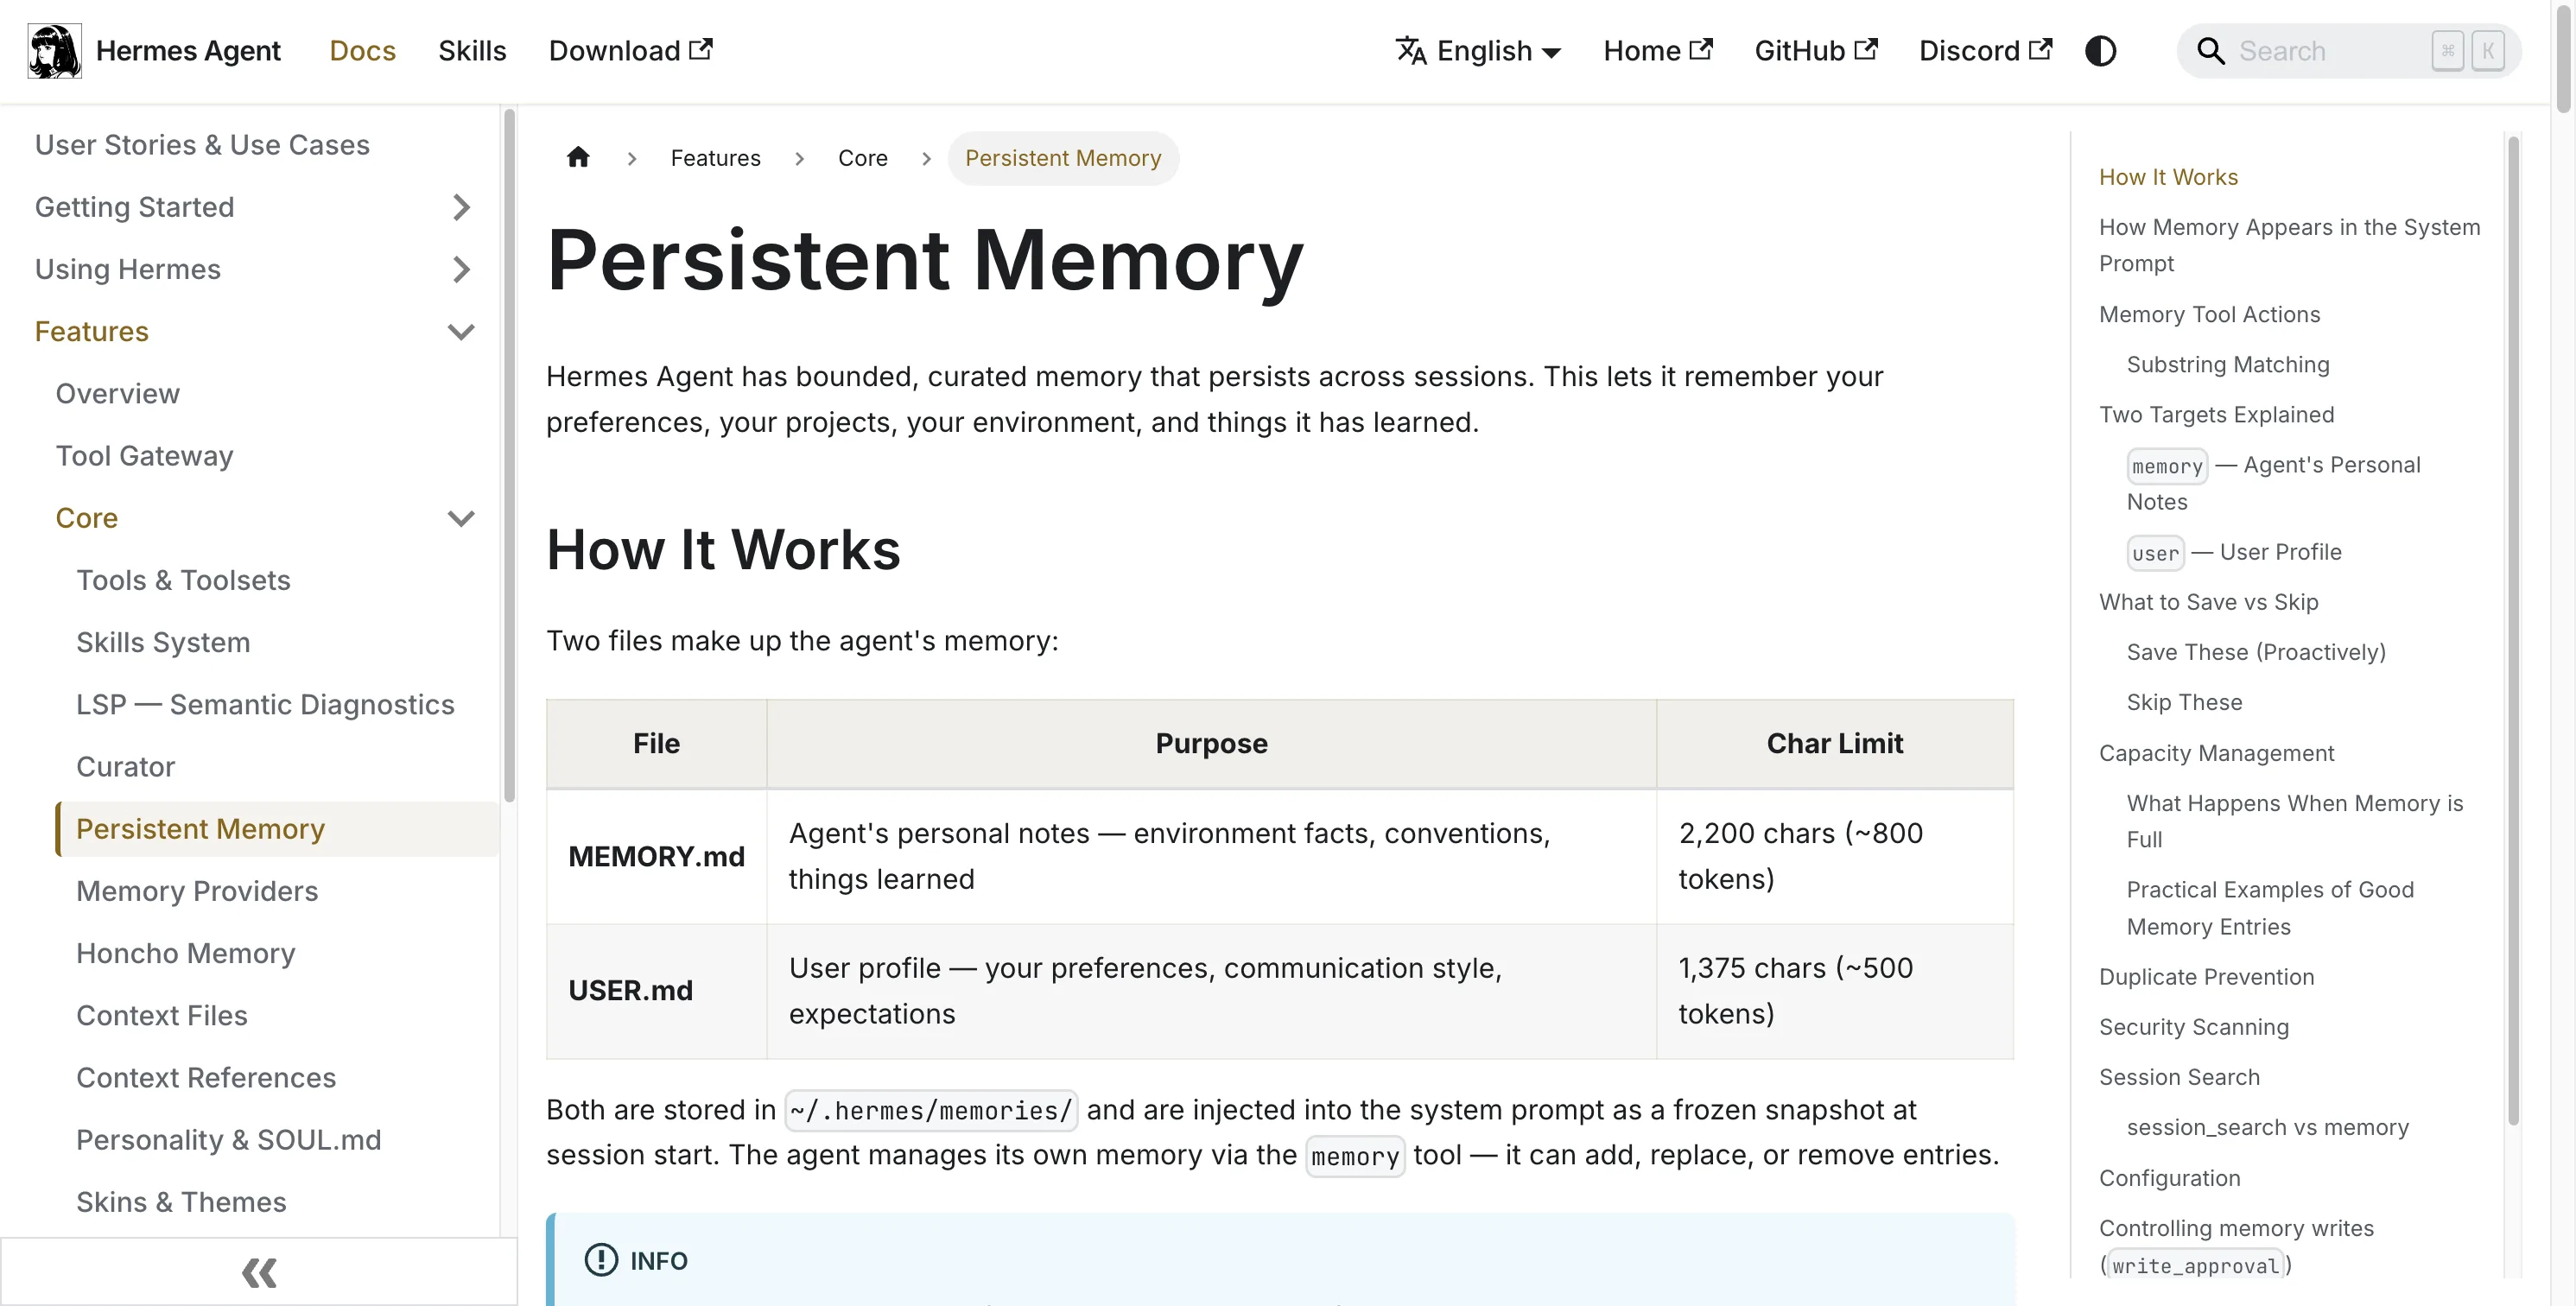Click the Hermes Agent logo avatar
Viewport: 2576px width, 1306px height.
pos(54,51)
